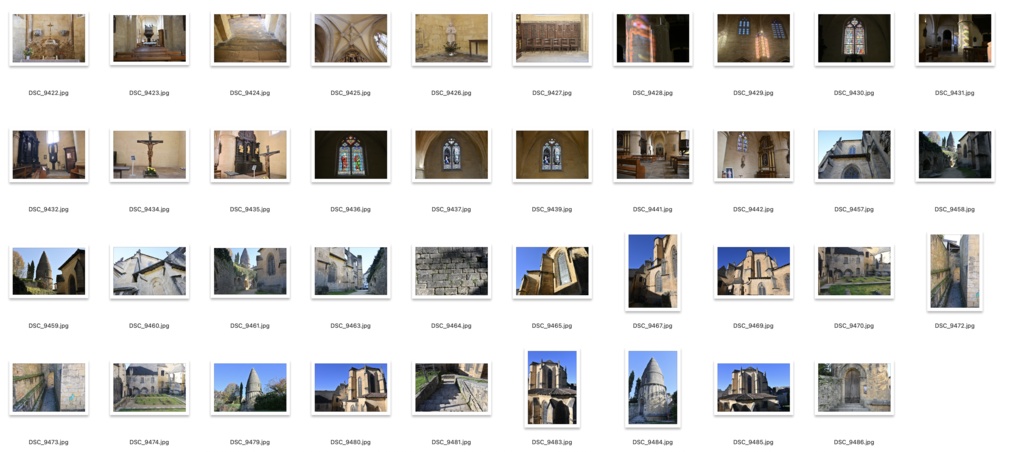1024x452 pixels.
Task: Click the file name DSC_9422.jpg
Action: pos(48,93)
